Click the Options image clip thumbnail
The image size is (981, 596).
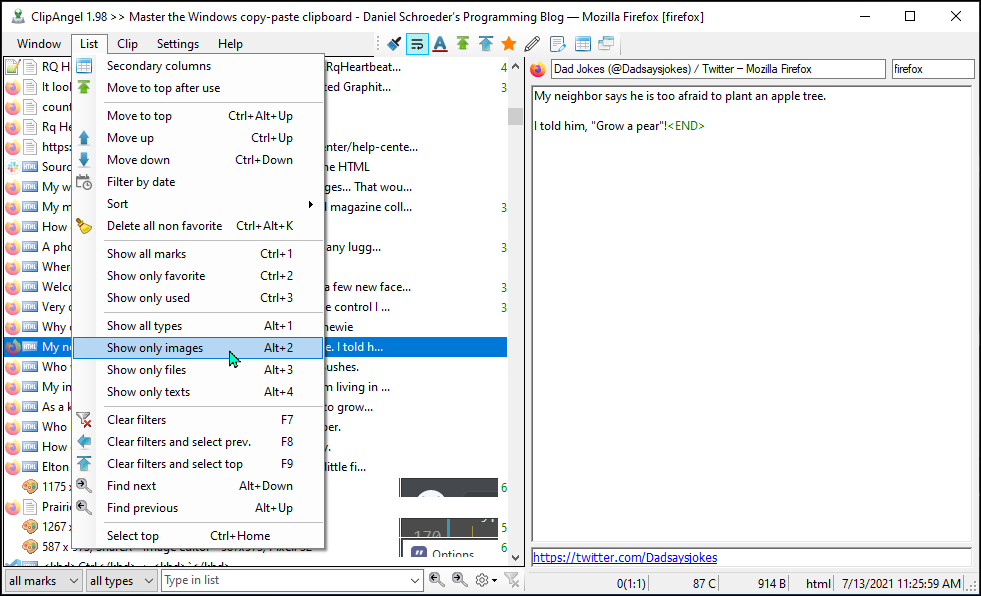click(449, 549)
